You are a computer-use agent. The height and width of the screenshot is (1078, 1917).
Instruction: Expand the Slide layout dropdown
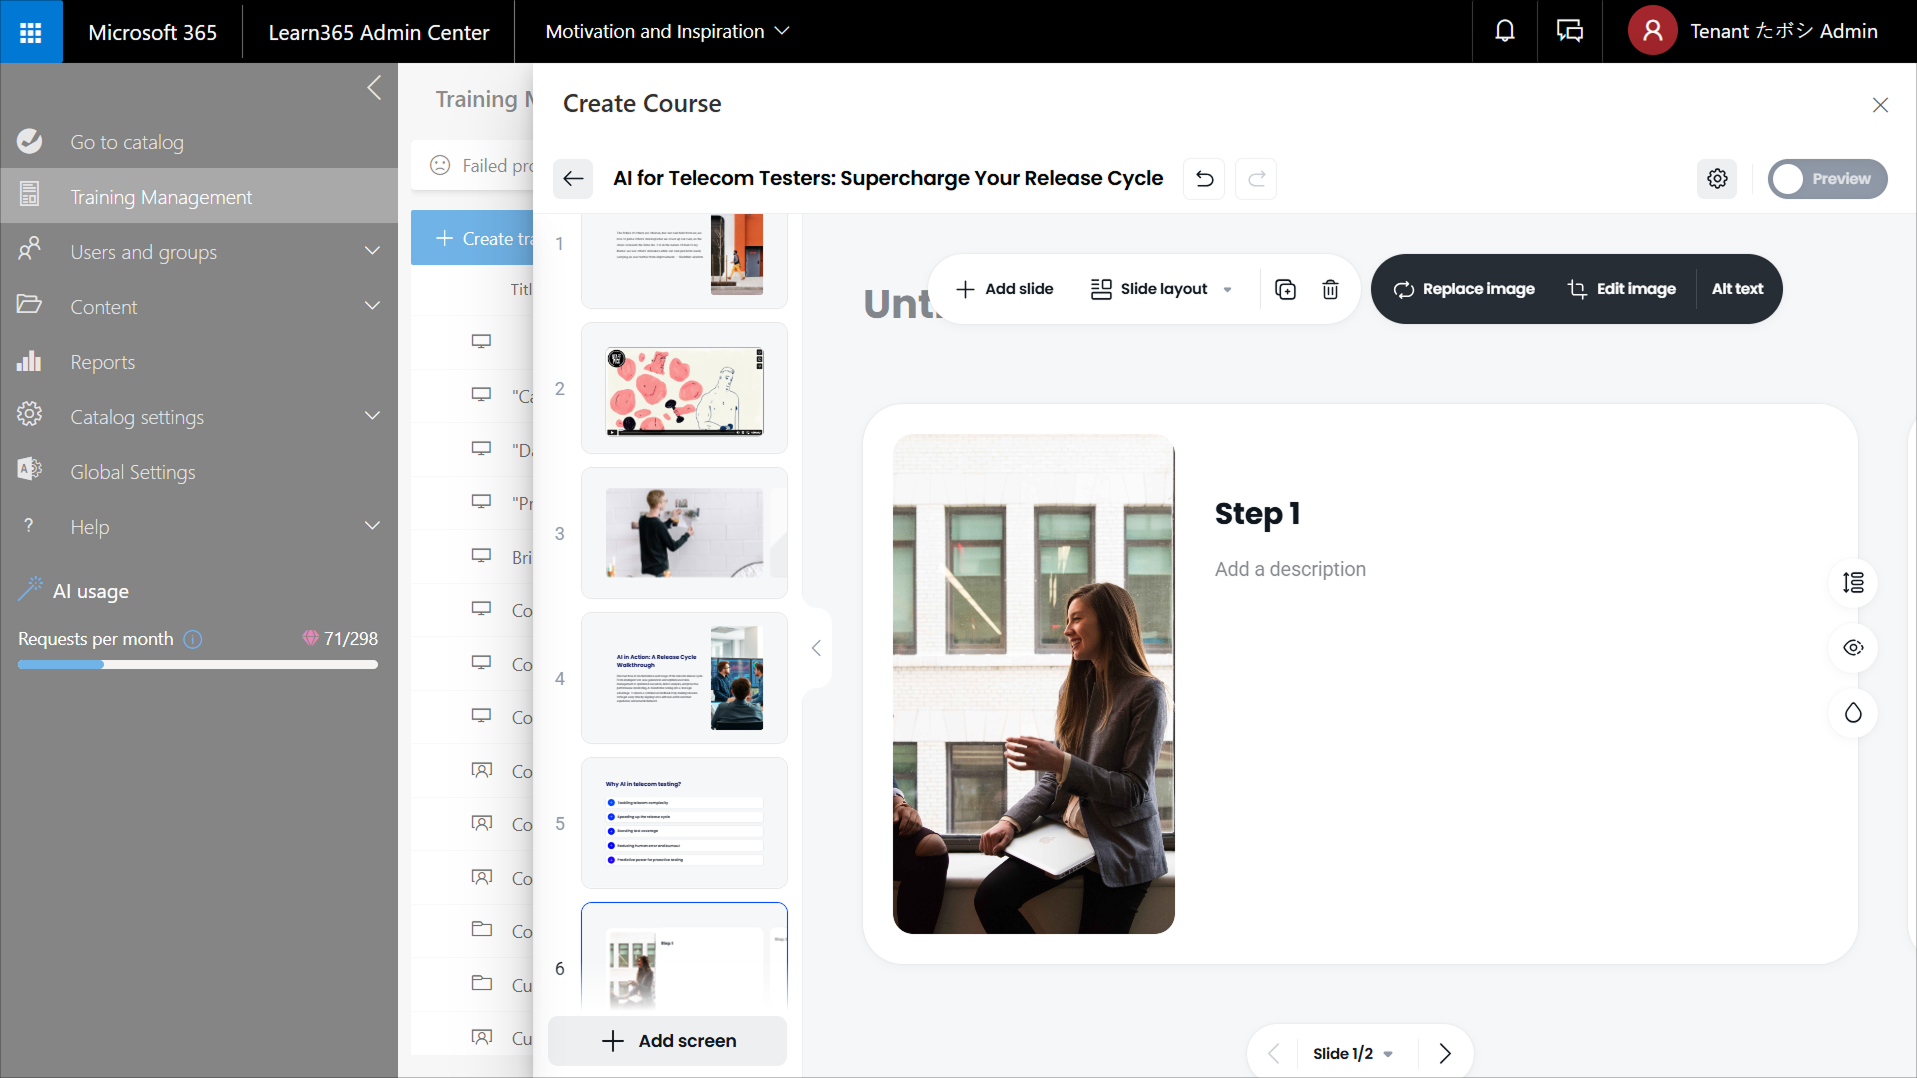pos(1161,289)
